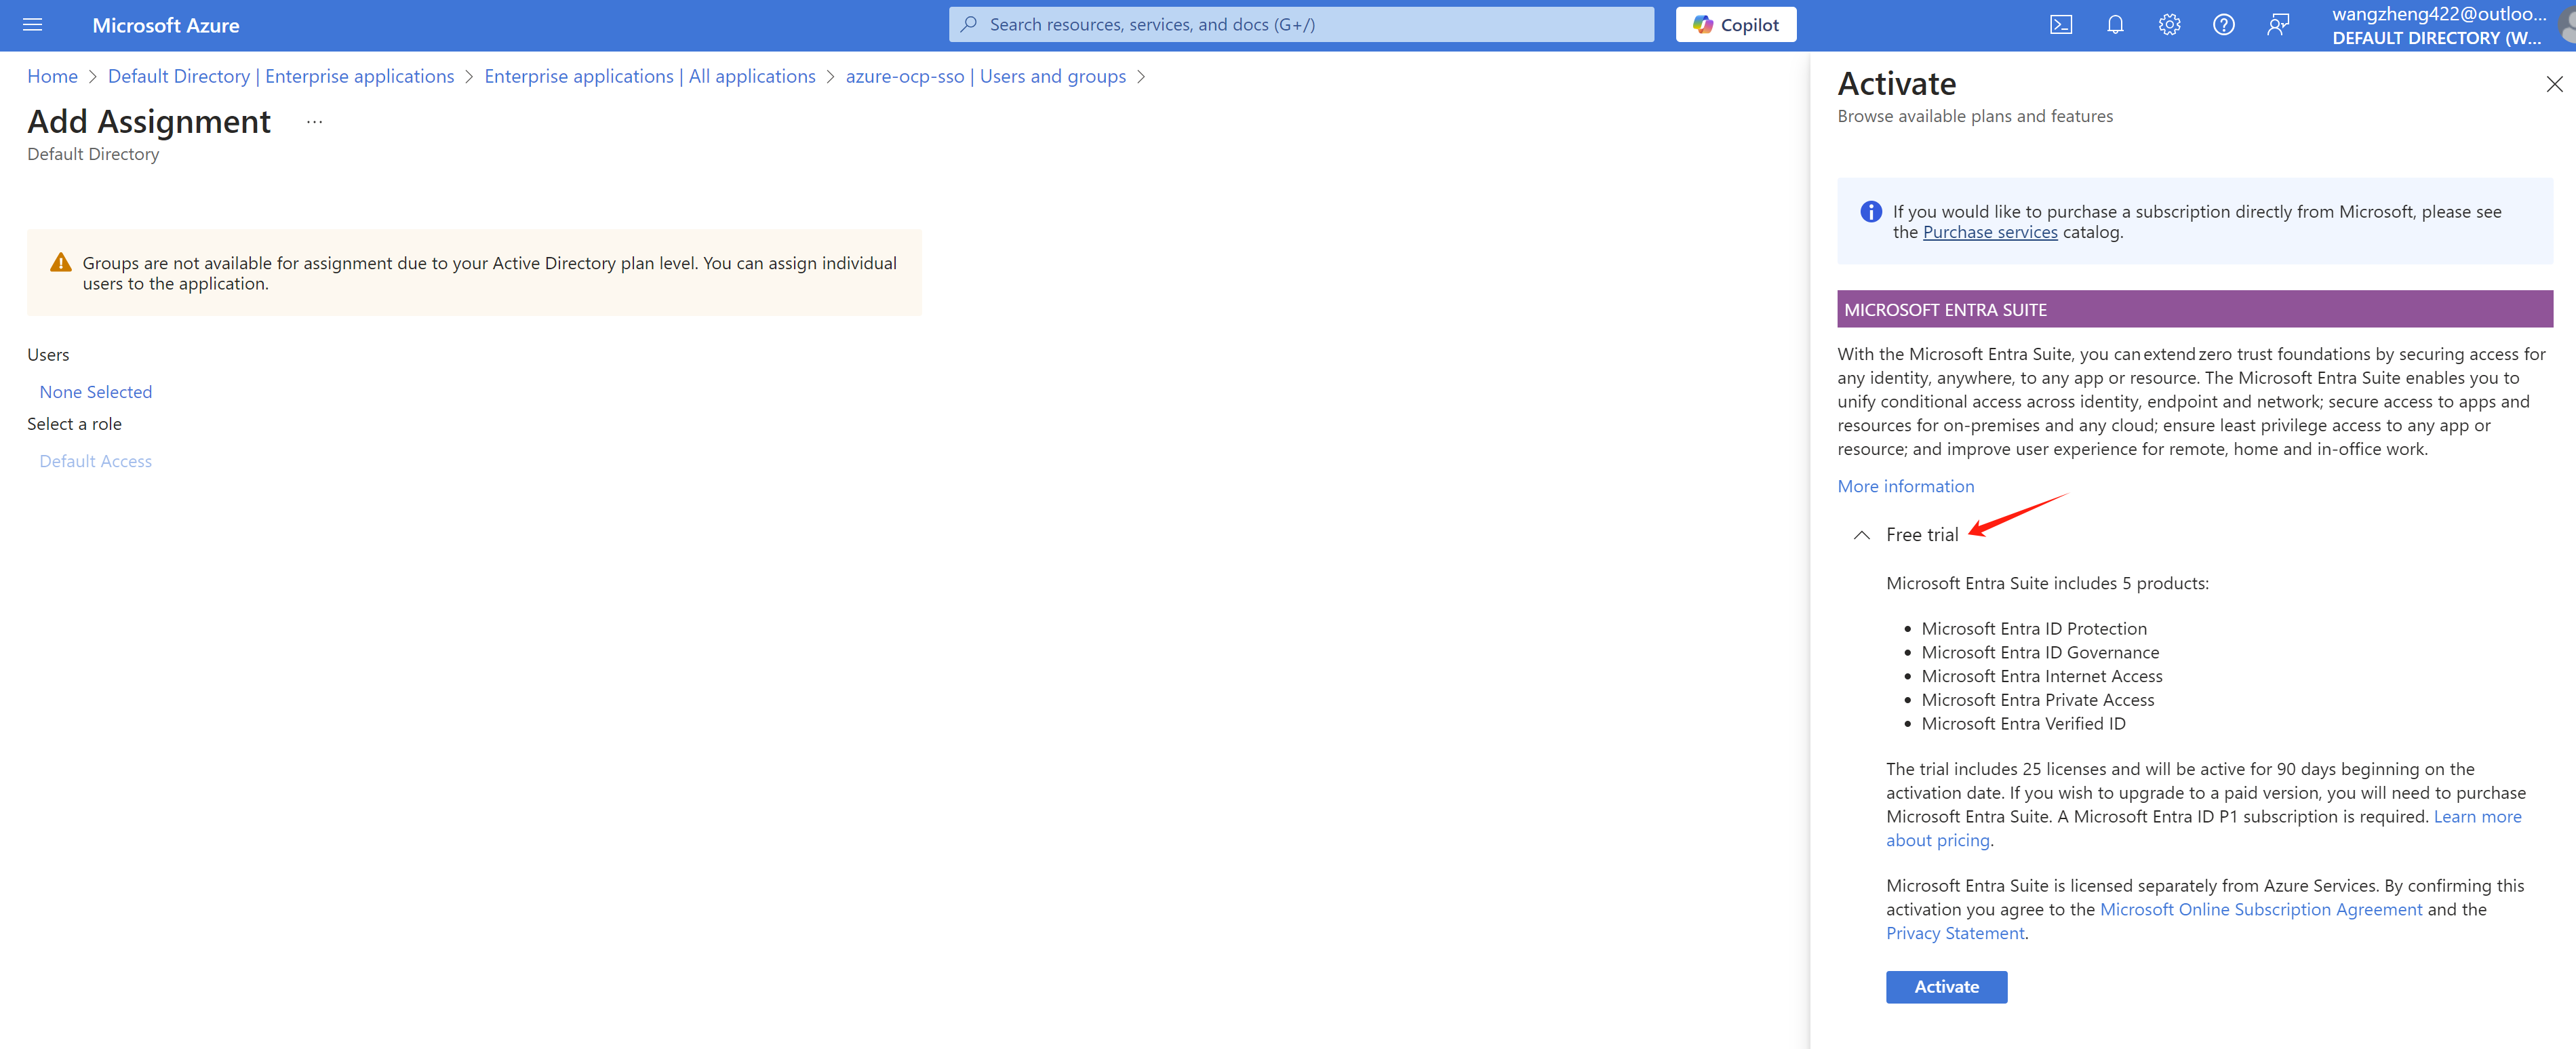Select users via None Selected link
The width and height of the screenshot is (2576, 1049).
pyautogui.click(x=95, y=392)
